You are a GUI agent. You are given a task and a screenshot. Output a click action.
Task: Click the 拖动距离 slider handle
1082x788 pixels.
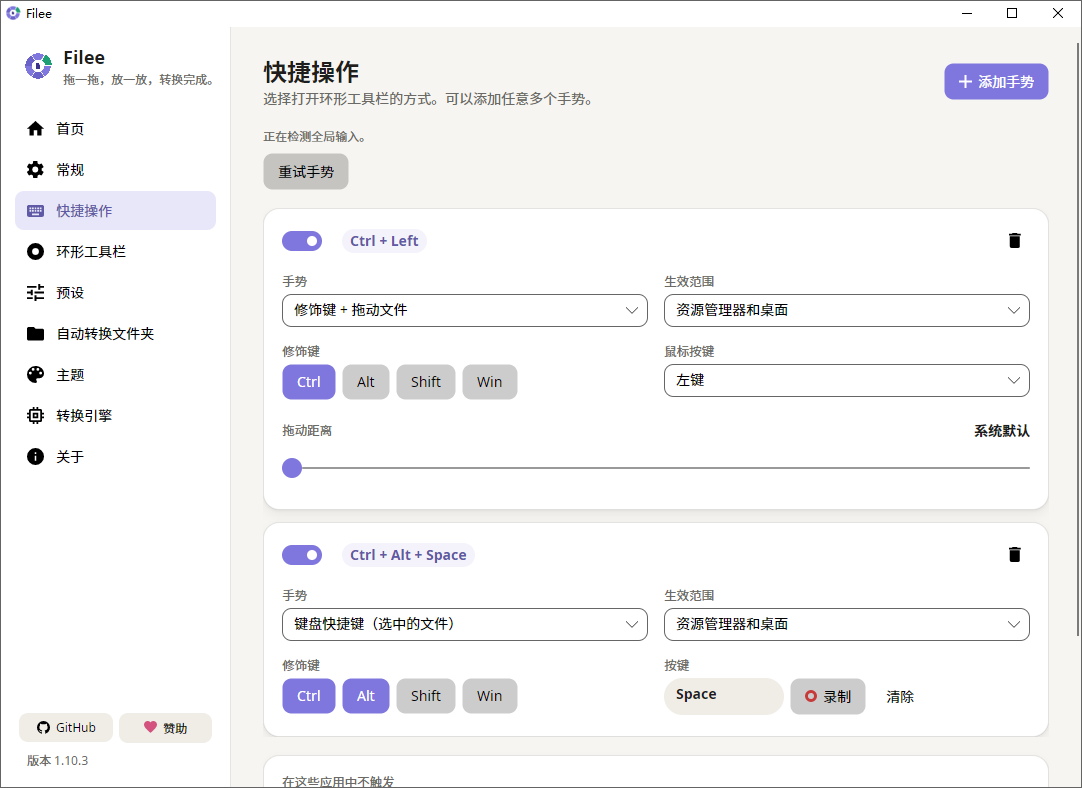coord(292,468)
